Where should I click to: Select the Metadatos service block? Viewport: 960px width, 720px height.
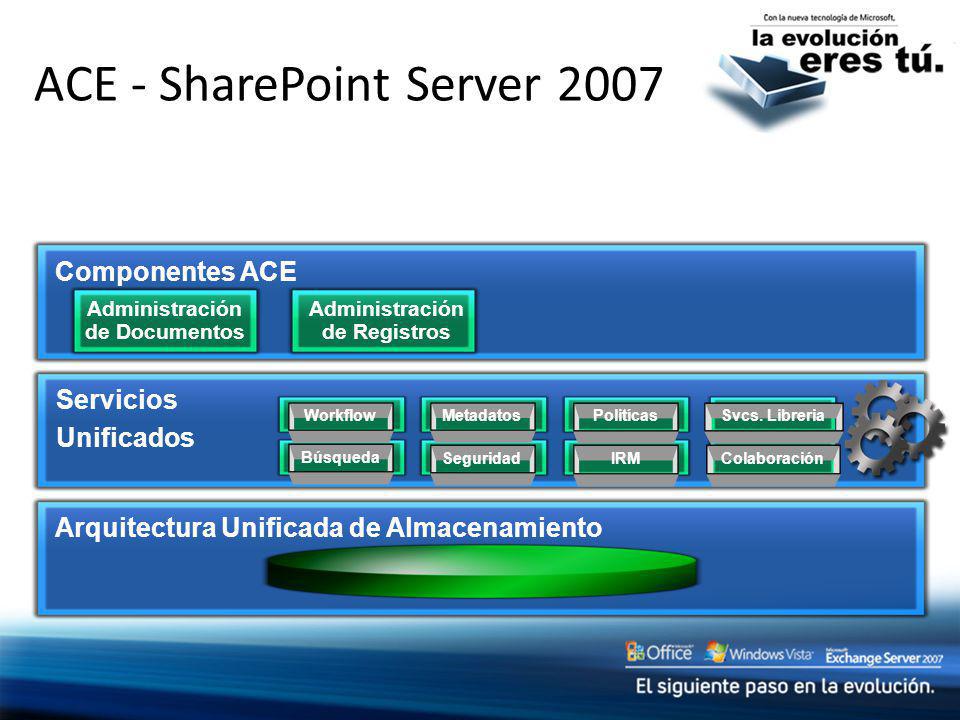pos(483,416)
